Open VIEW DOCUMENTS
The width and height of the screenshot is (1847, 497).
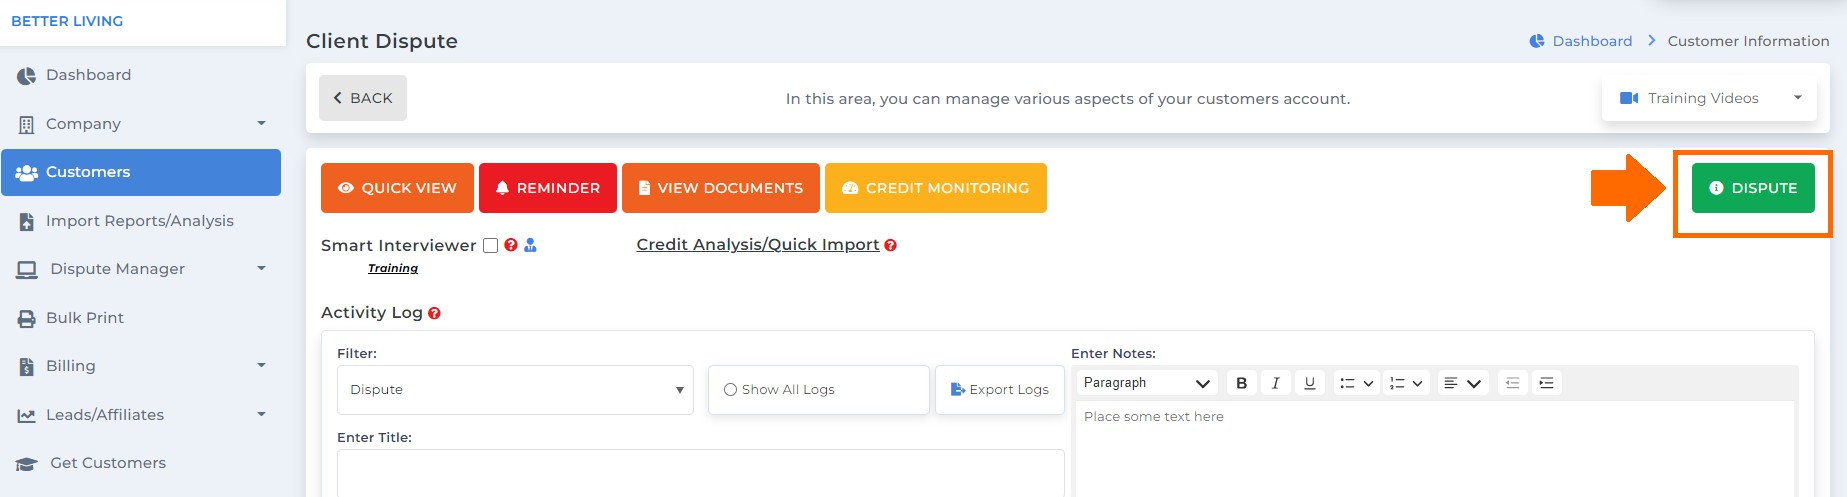(721, 188)
